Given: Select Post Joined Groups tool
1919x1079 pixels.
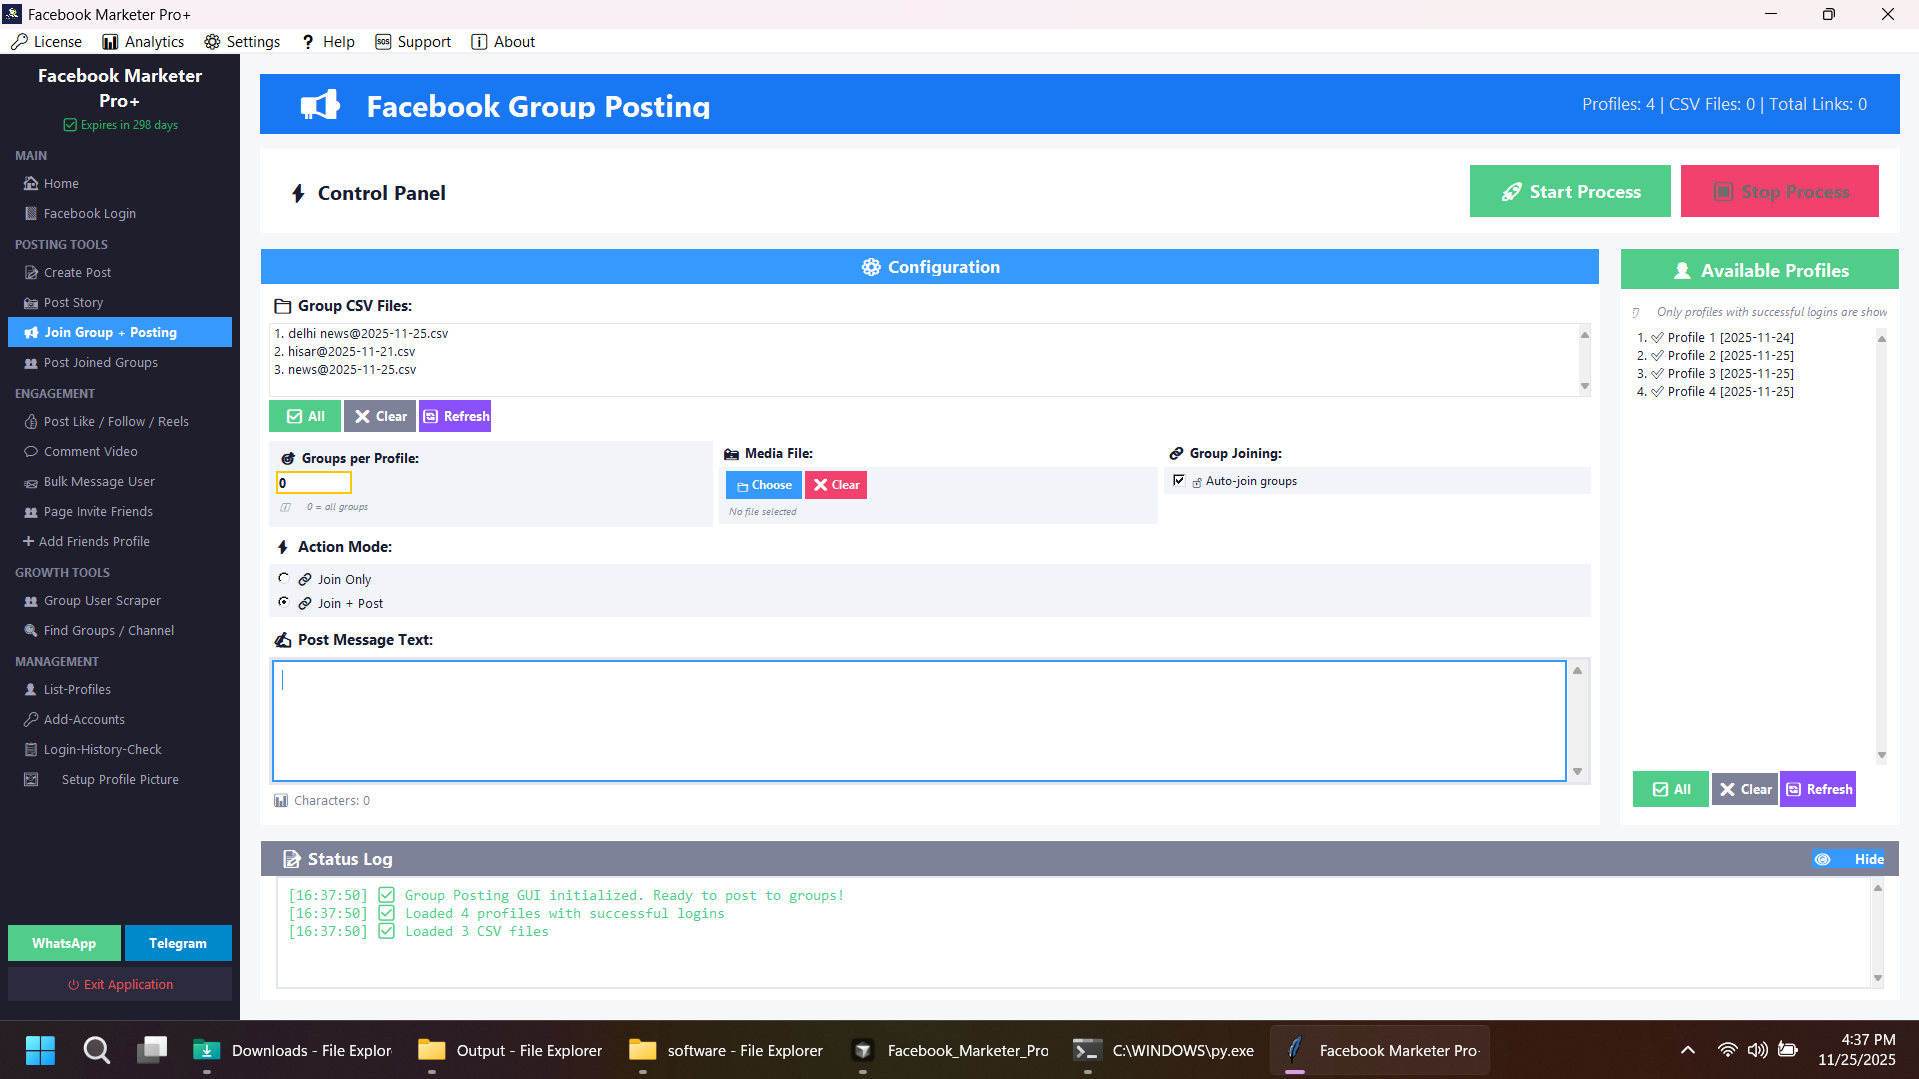Looking at the screenshot, I should (99, 362).
